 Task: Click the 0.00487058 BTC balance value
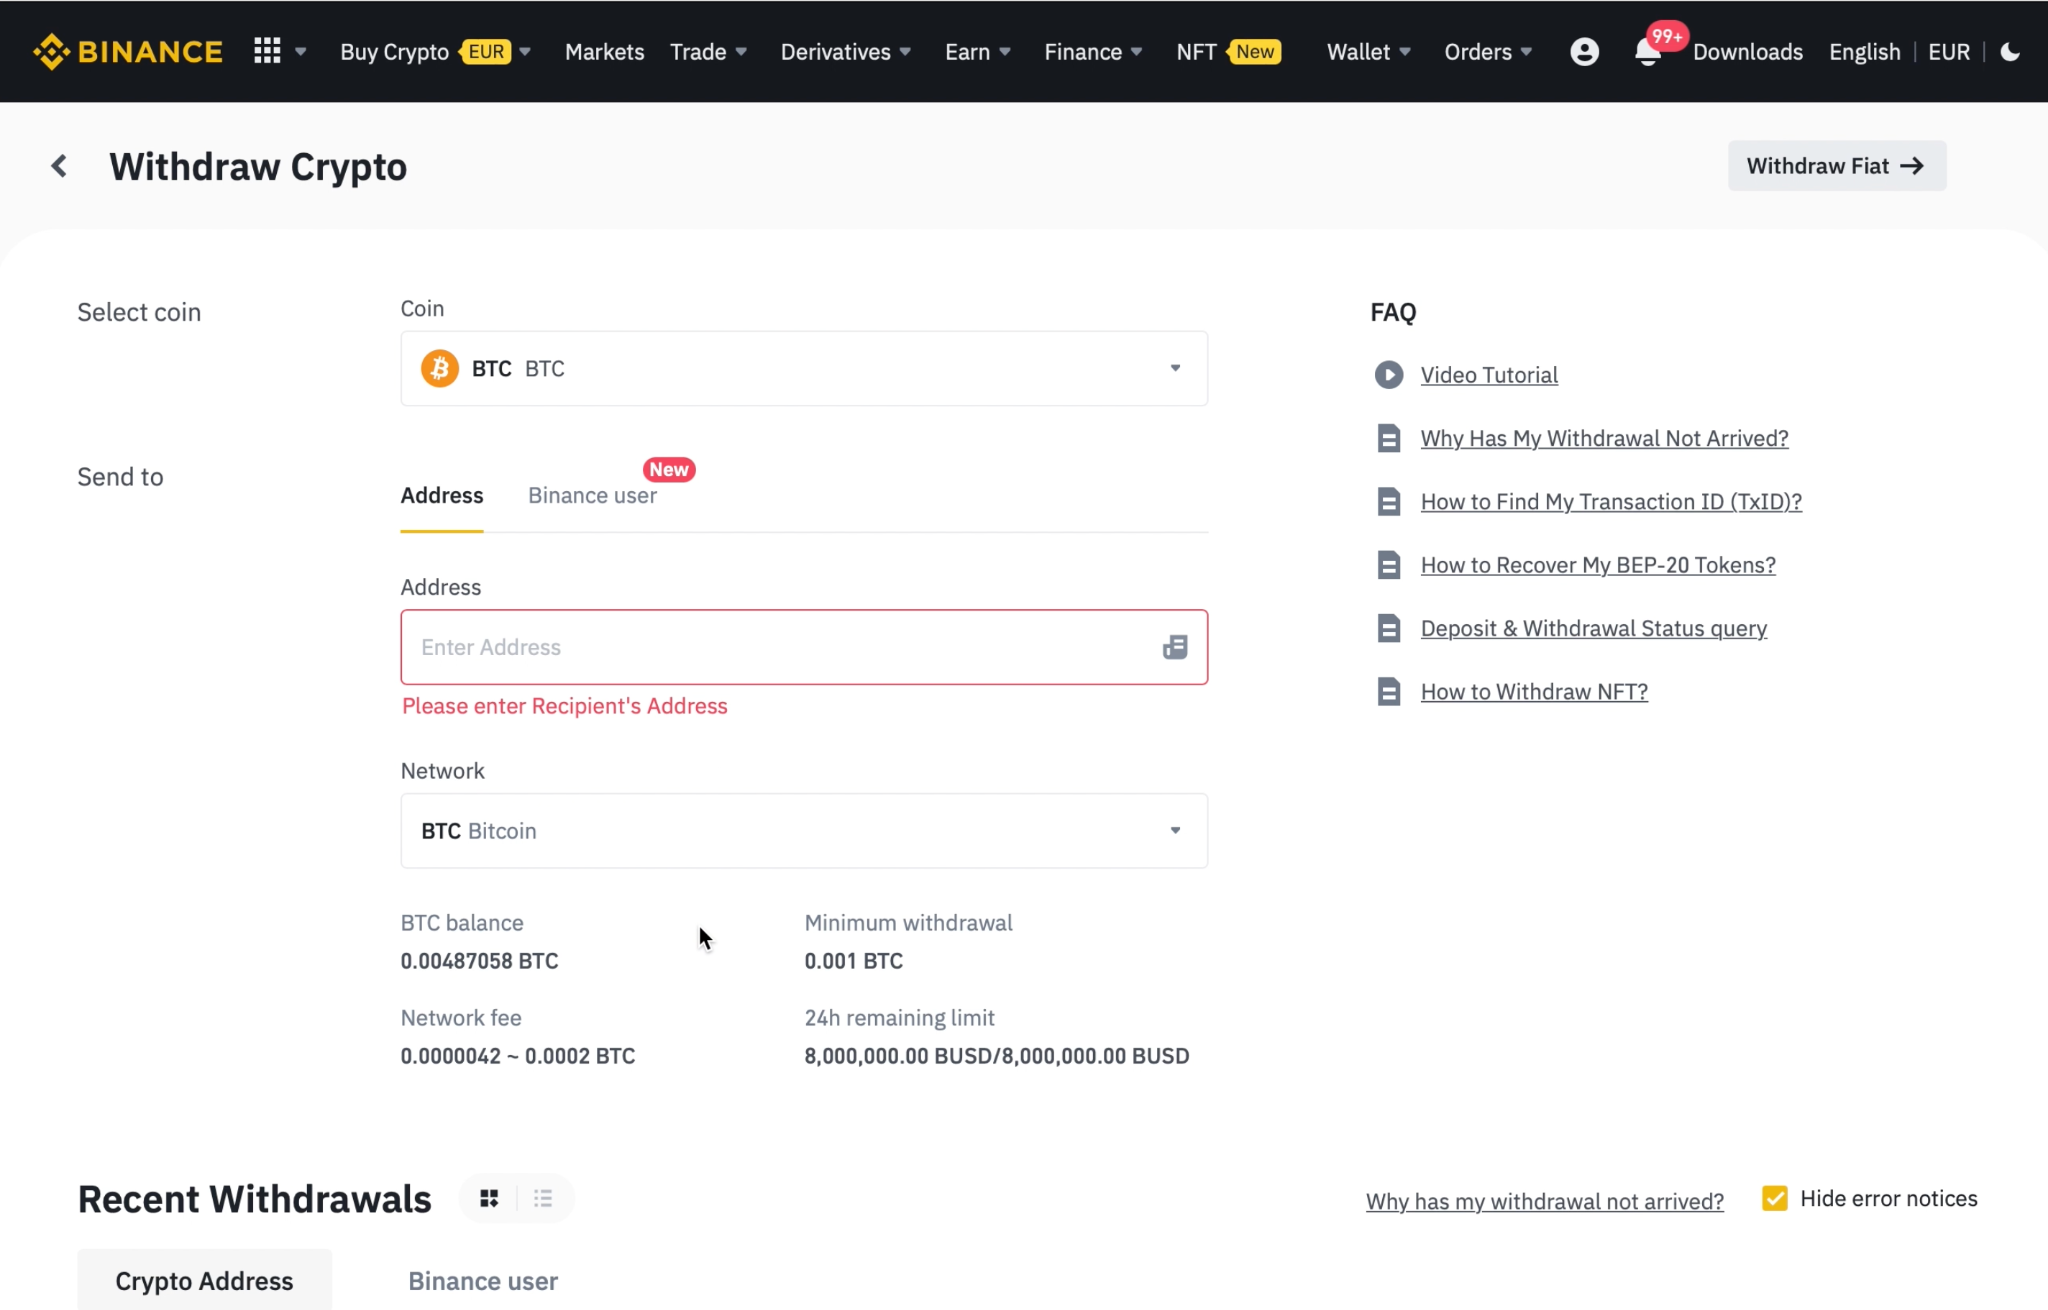[479, 961]
